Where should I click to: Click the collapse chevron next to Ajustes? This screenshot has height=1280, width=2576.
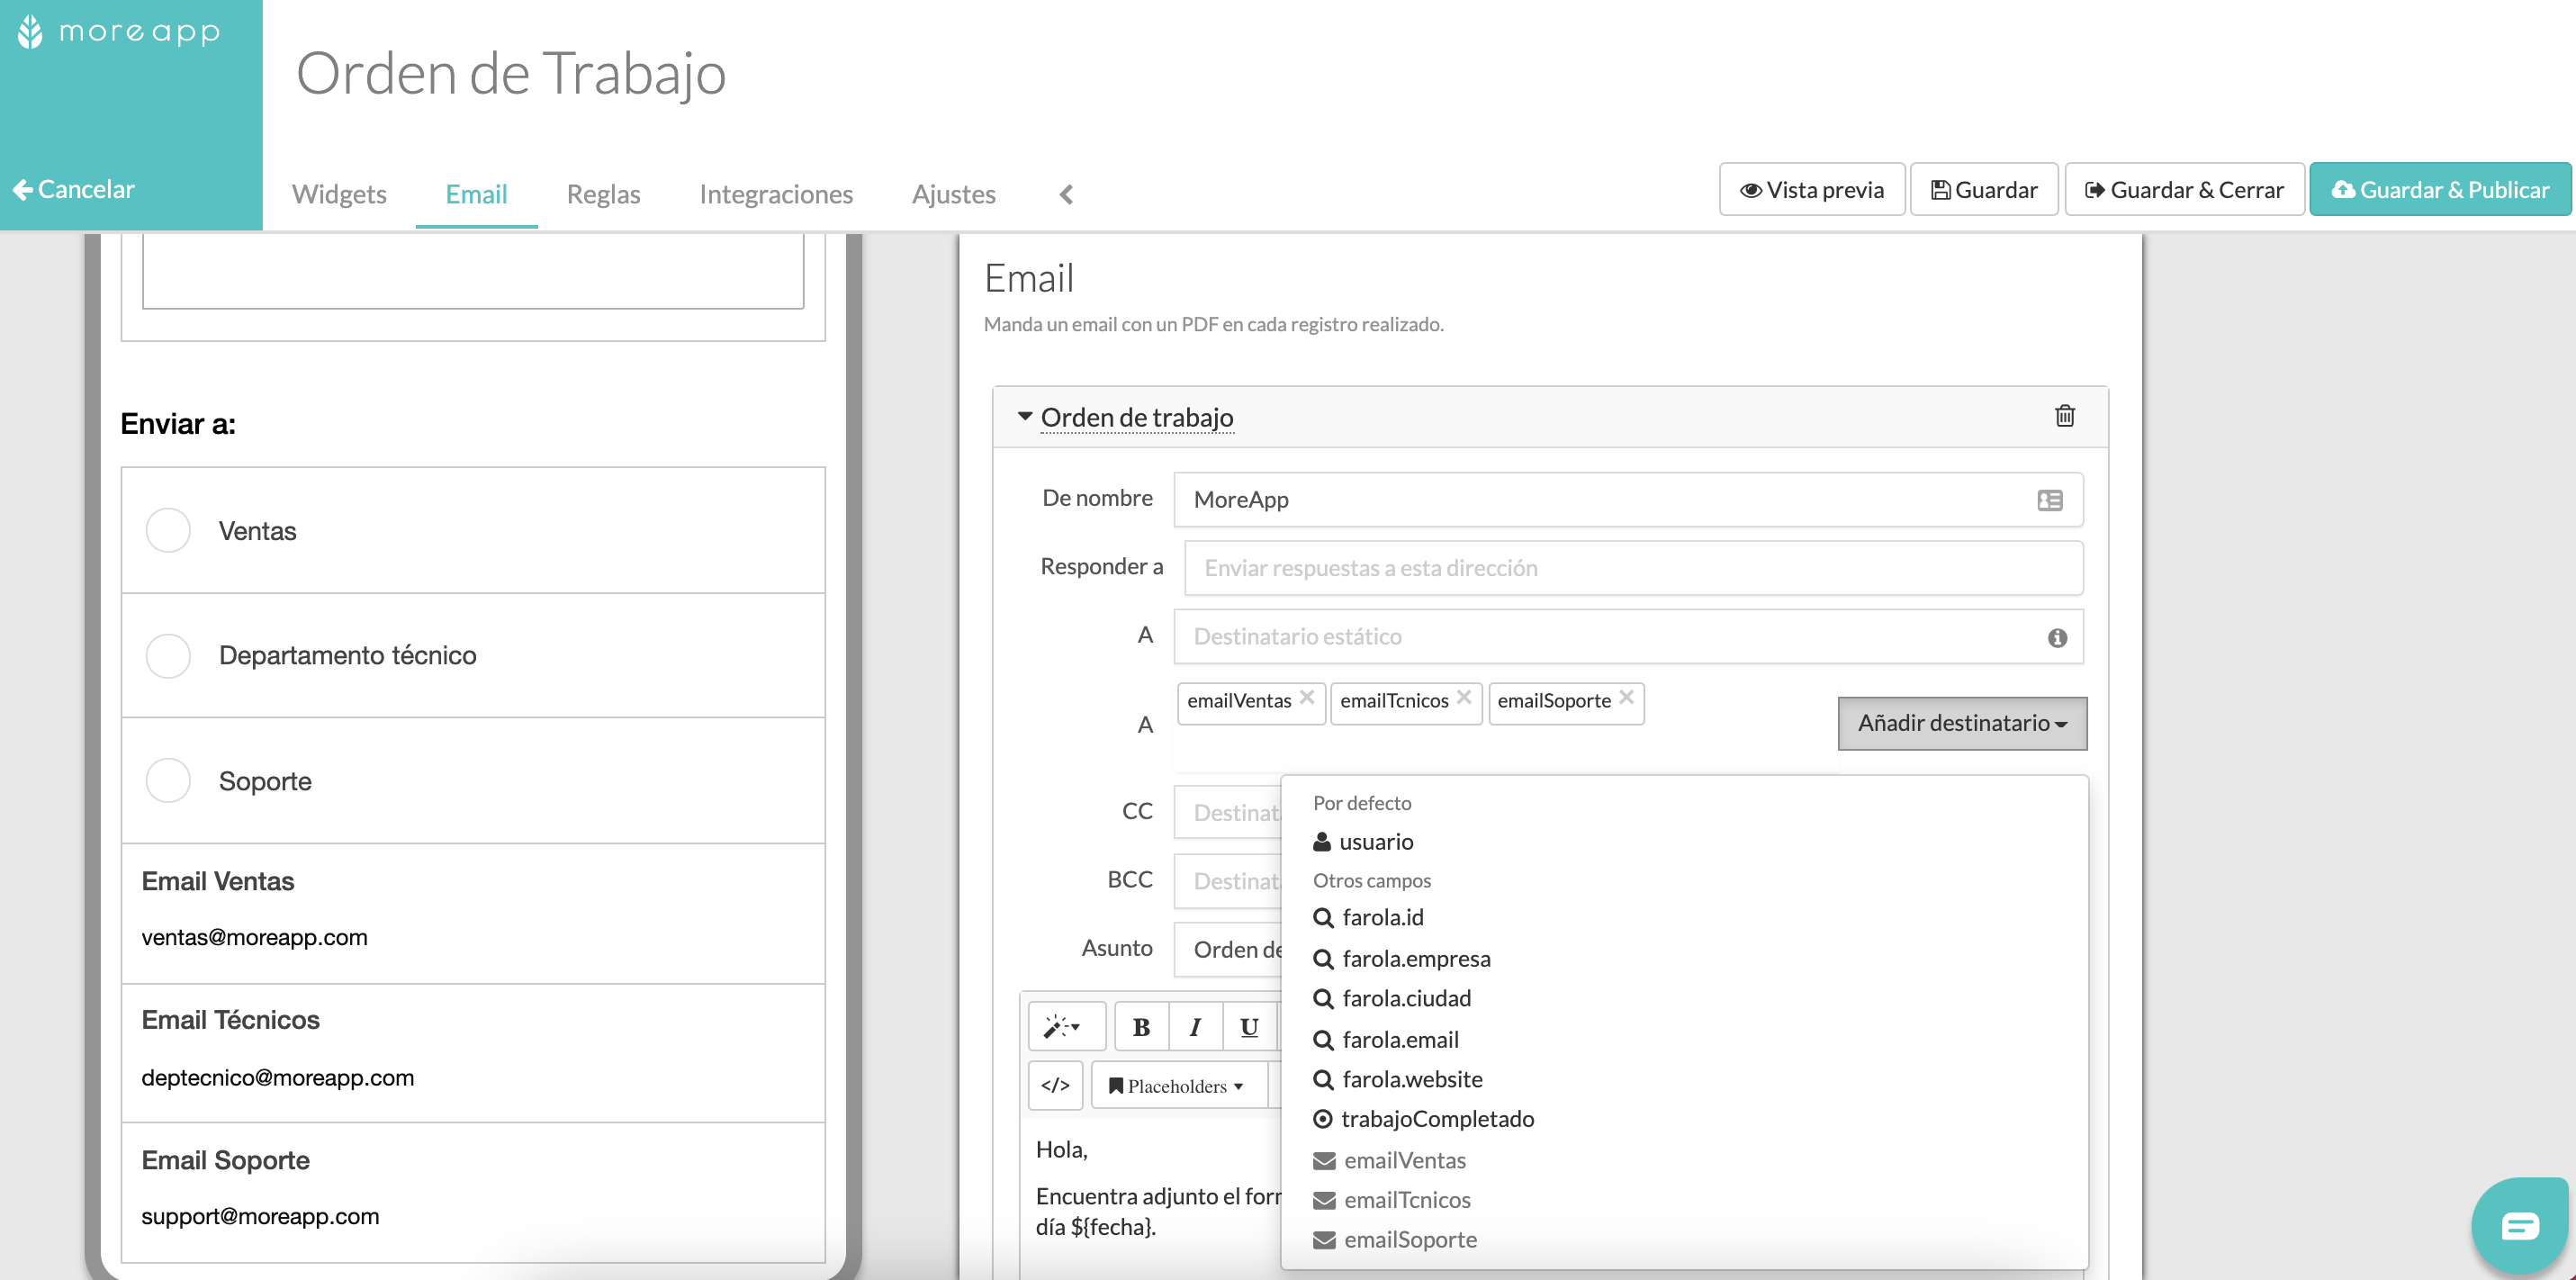pyautogui.click(x=1066, y=194)
